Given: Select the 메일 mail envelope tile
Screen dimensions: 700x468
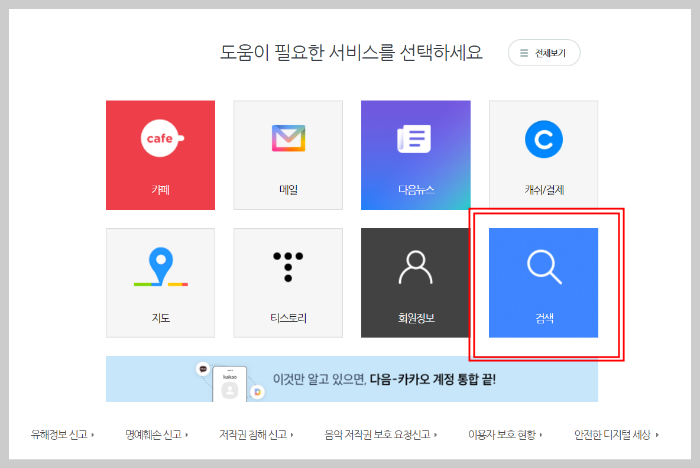Looking at the screenshot, I should click(288, 155).
